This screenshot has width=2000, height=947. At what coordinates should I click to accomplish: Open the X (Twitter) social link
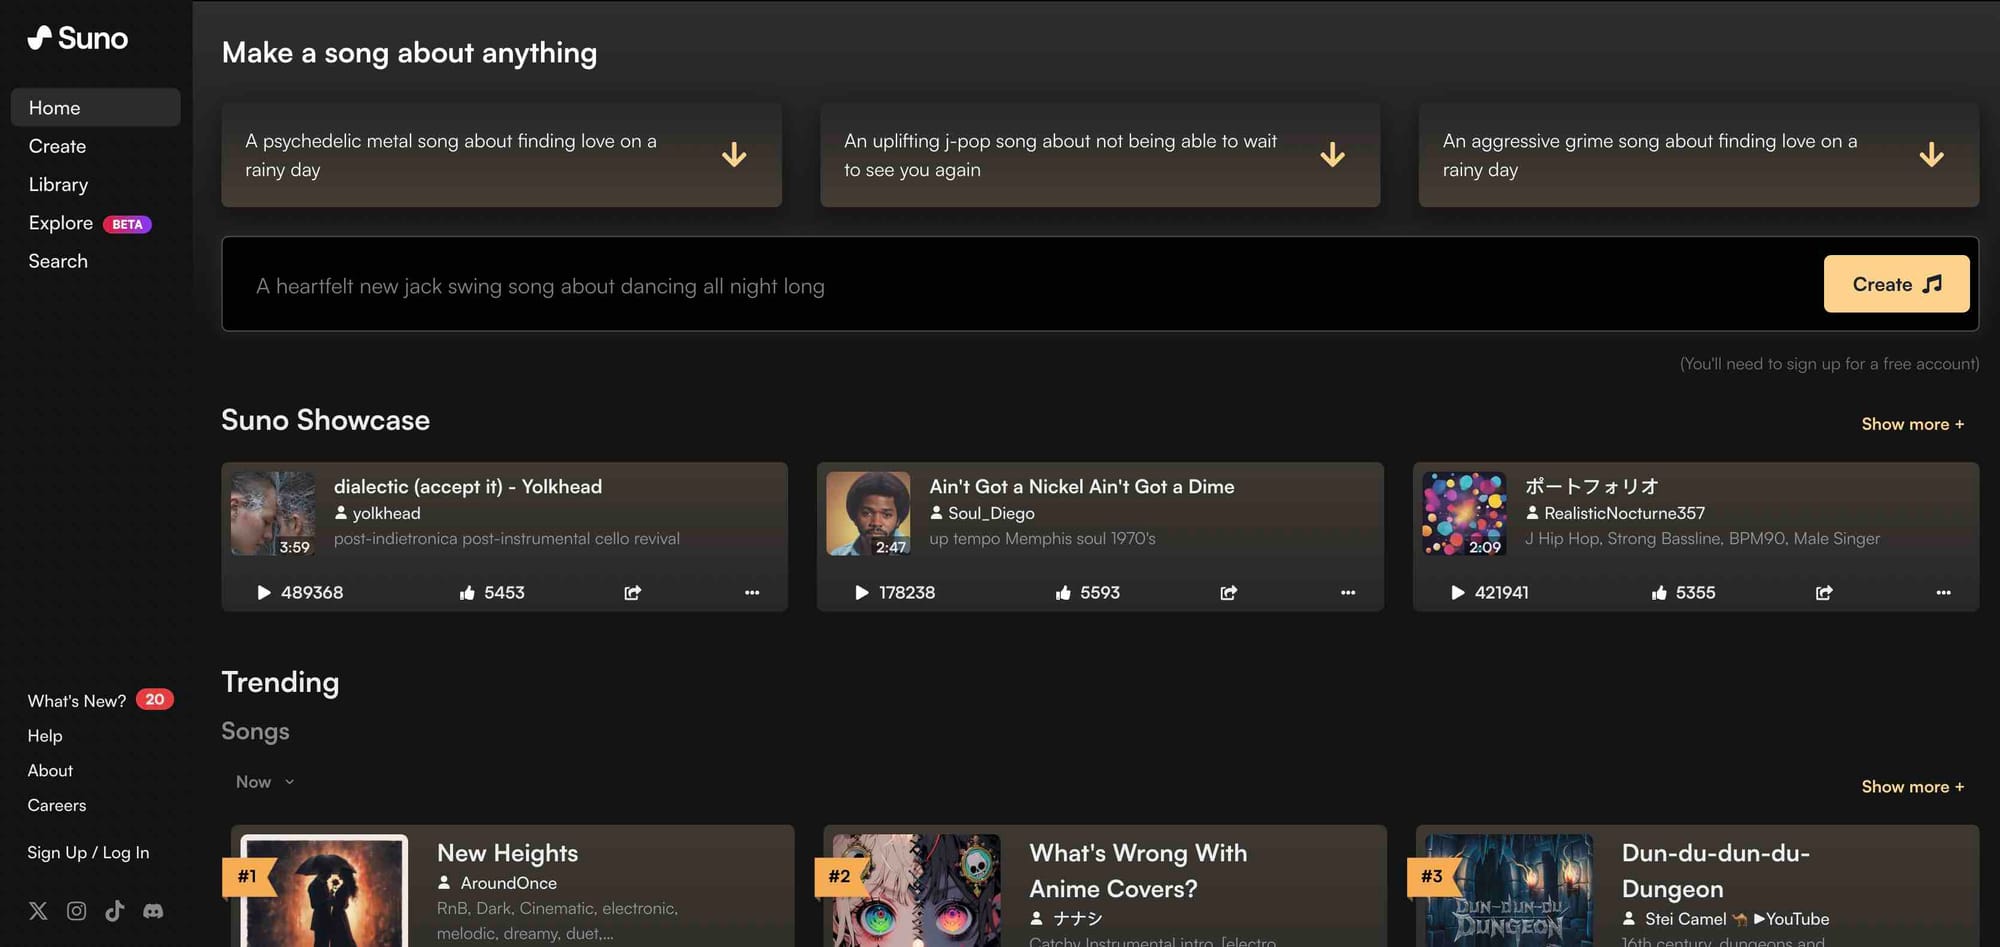point(38,911)
